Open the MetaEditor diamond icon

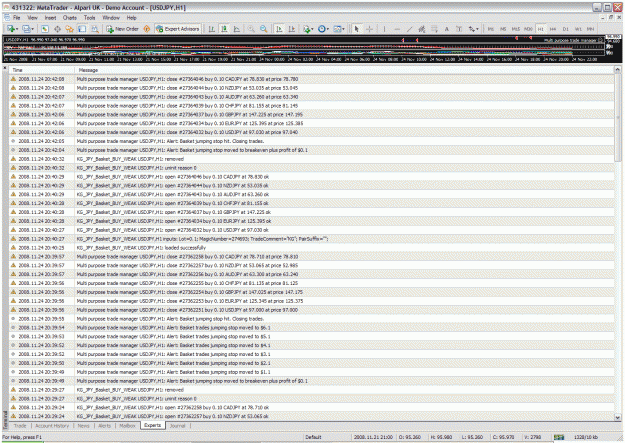point(147,29)
